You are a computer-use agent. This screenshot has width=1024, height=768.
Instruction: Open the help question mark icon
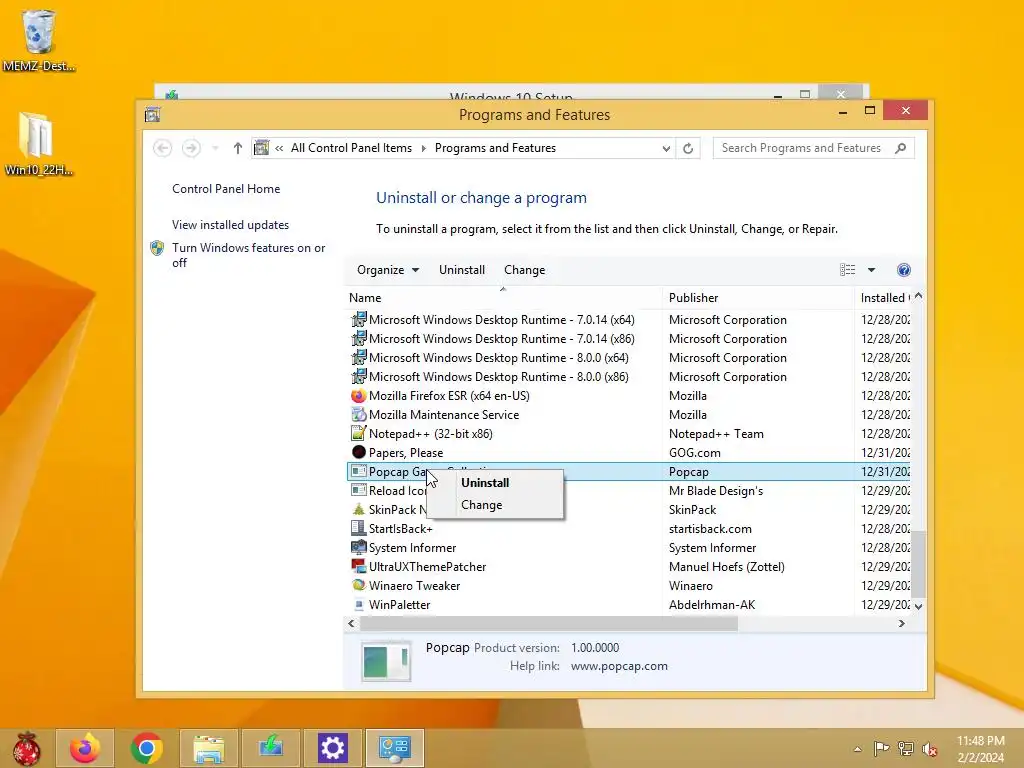pos(904,270)
